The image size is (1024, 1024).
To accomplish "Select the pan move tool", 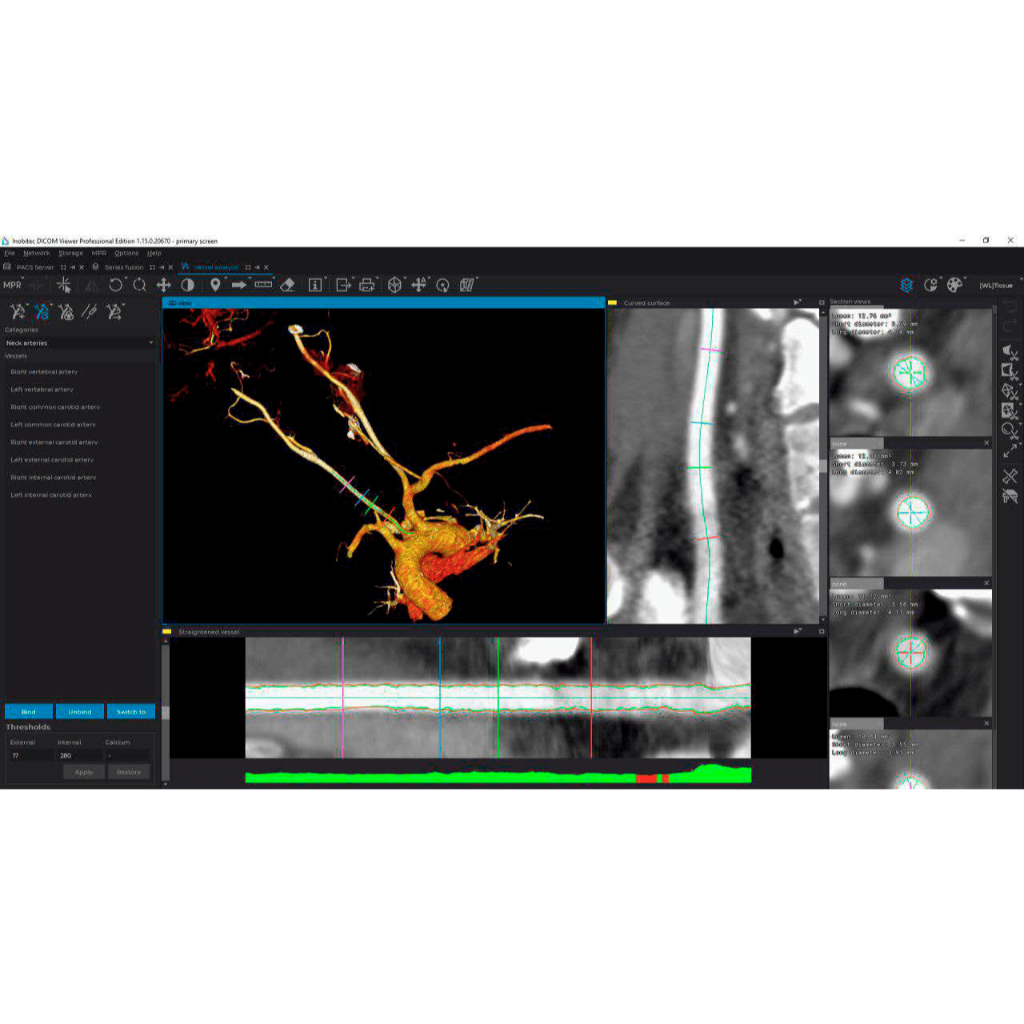I will (163, 285).
